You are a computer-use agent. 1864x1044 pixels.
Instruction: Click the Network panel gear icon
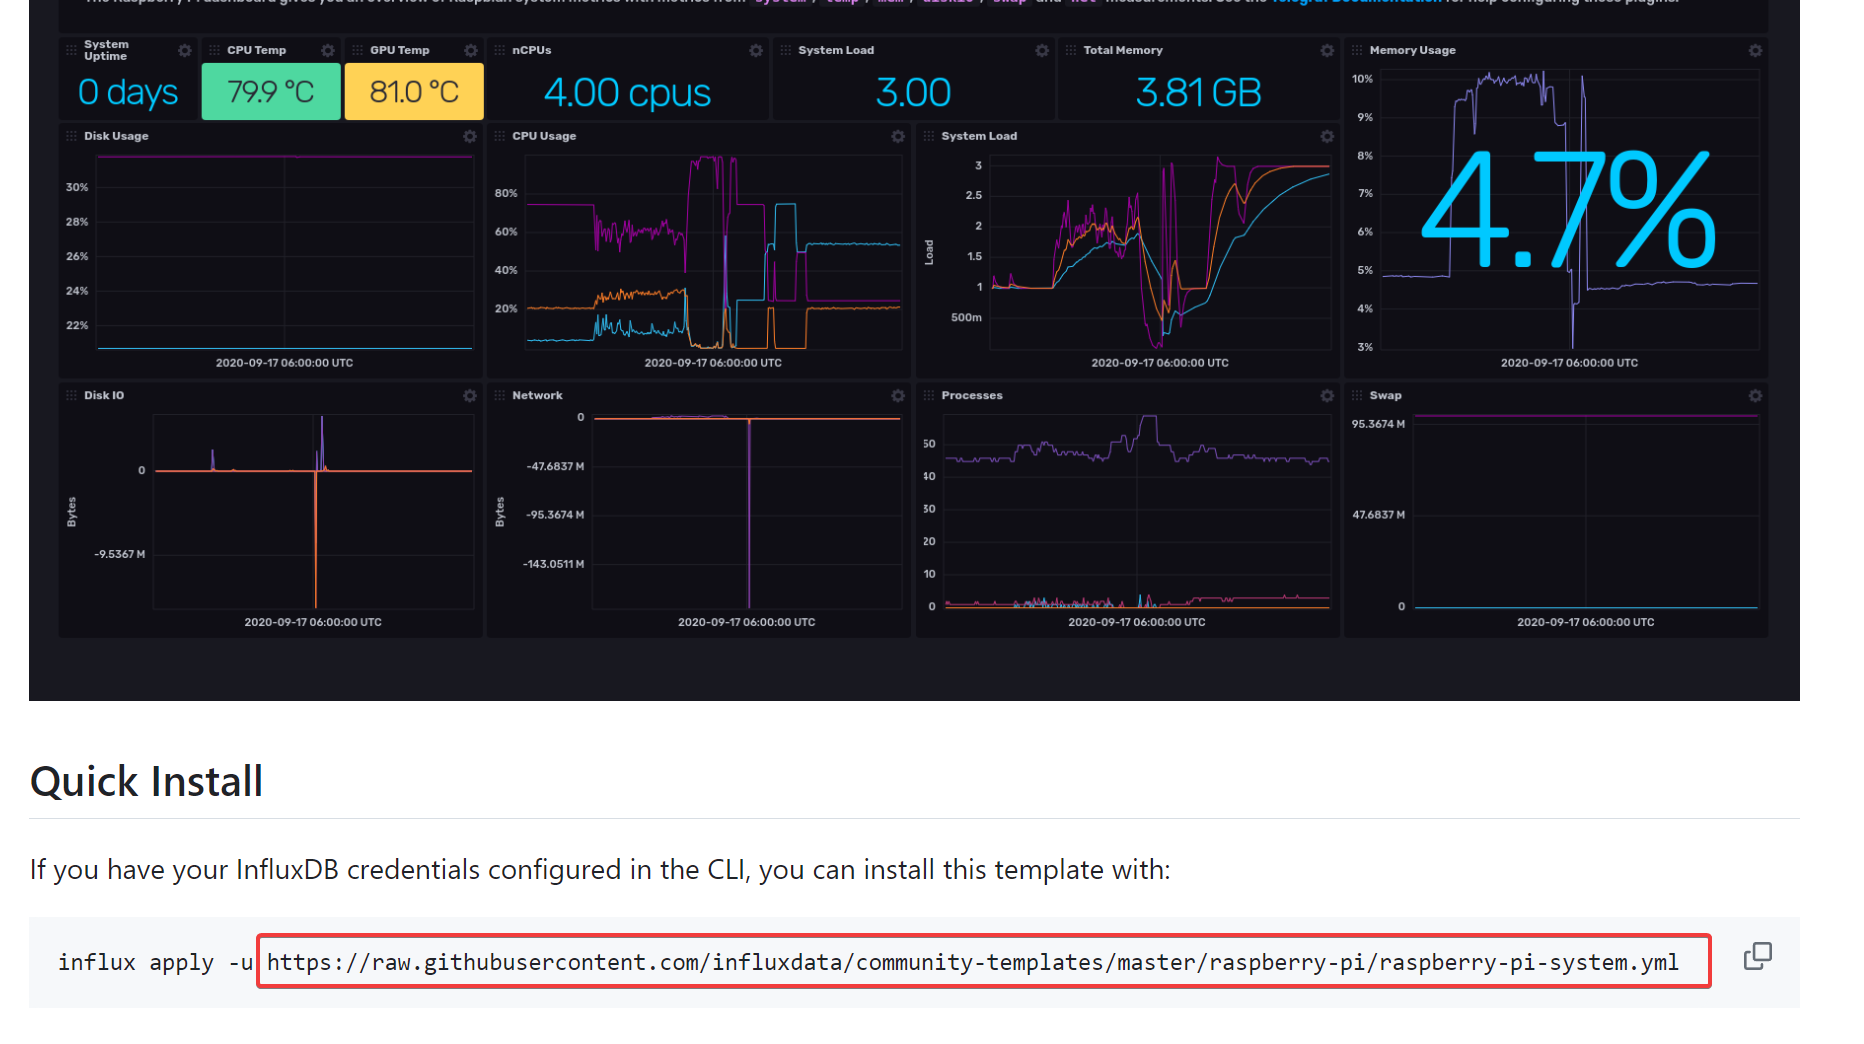click(x=898, y=396)
